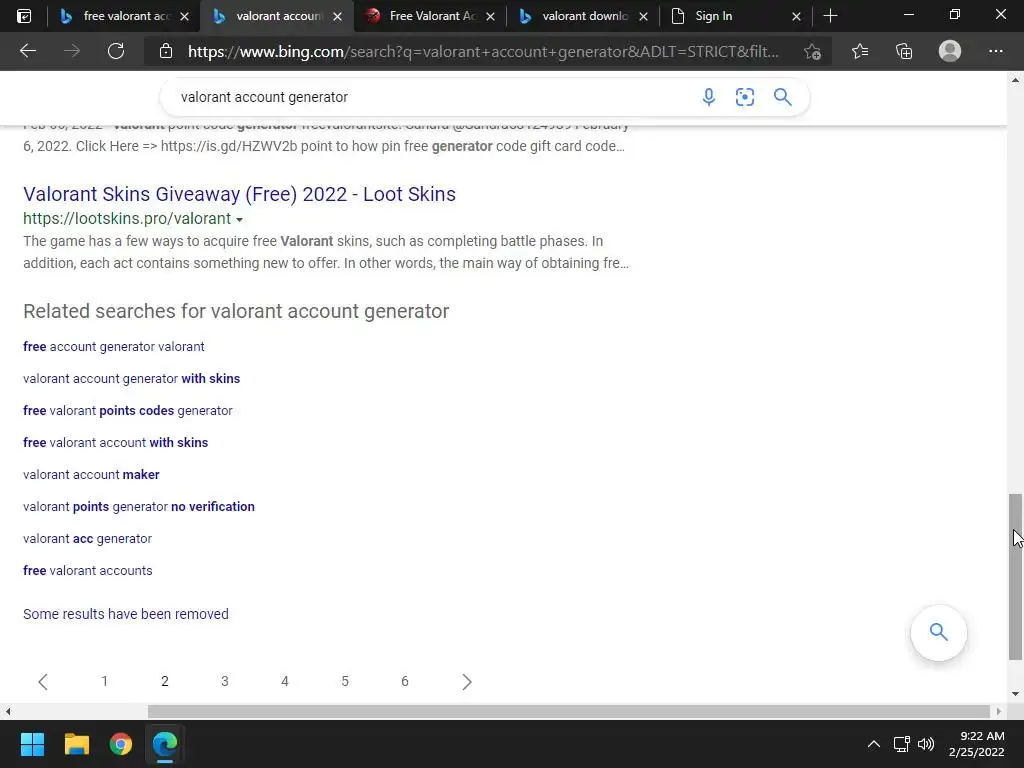The width and height of the screenshot is (1024, 768).
Task: Click the https://lootskins.pro/valorant URL
Action: point(127,219)
